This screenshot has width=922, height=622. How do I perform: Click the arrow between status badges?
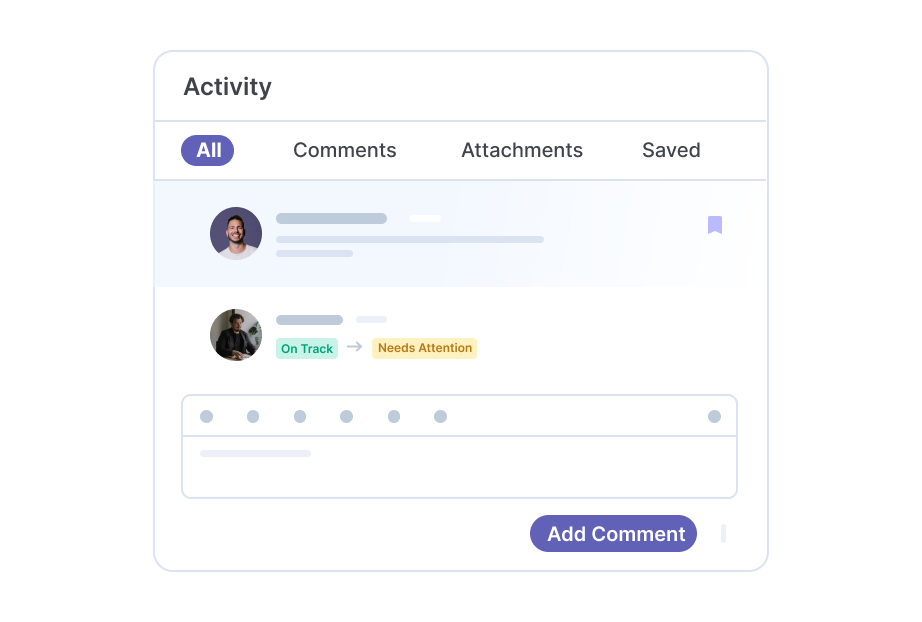[x=355, y=347]
